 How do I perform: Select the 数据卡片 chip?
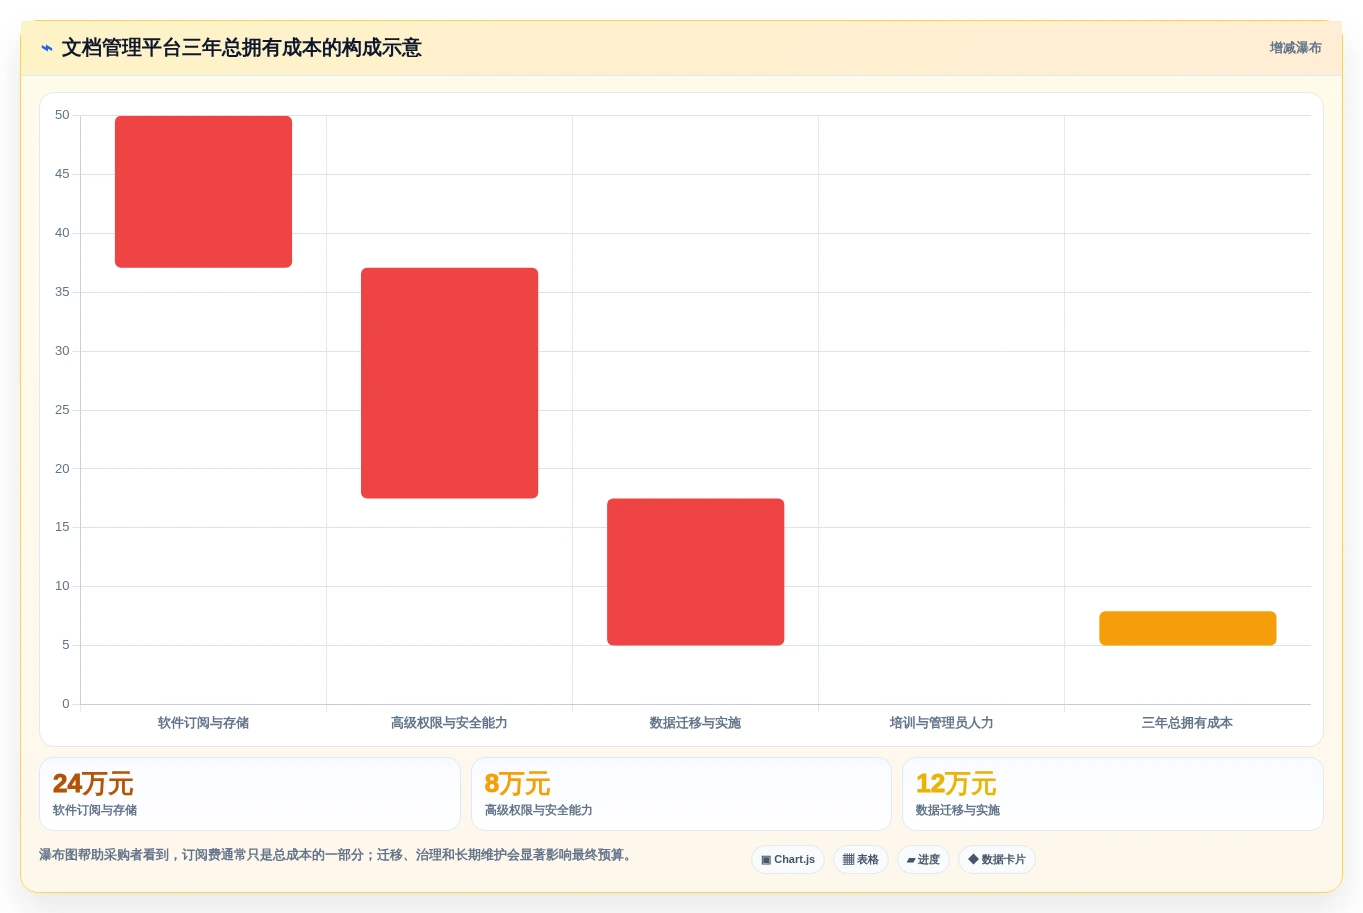click(996, 860)
